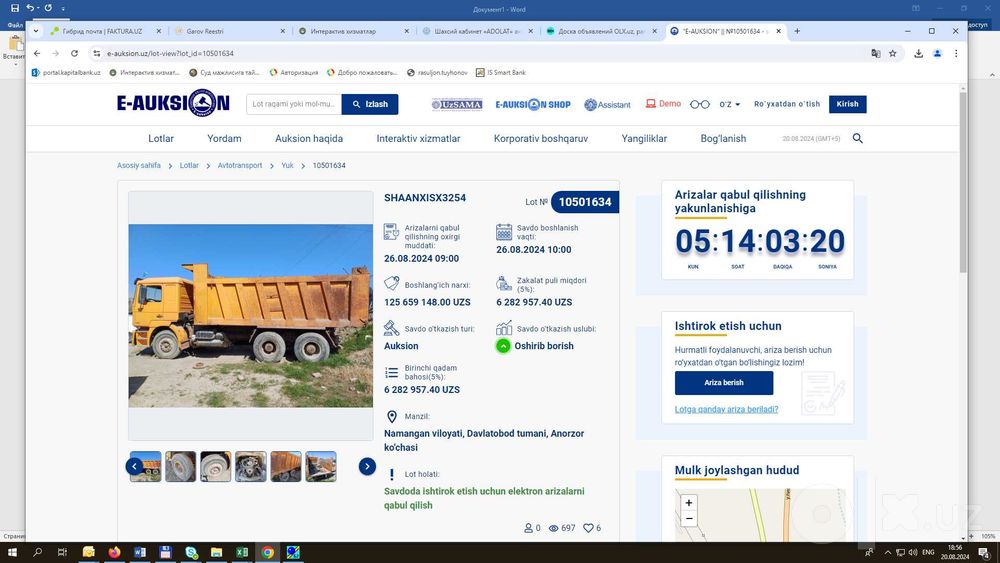Image resolution: width=1000 pixels, height=563 pixels.
Task: Open the Chrome three-dot menu
Action: (956, 54)
